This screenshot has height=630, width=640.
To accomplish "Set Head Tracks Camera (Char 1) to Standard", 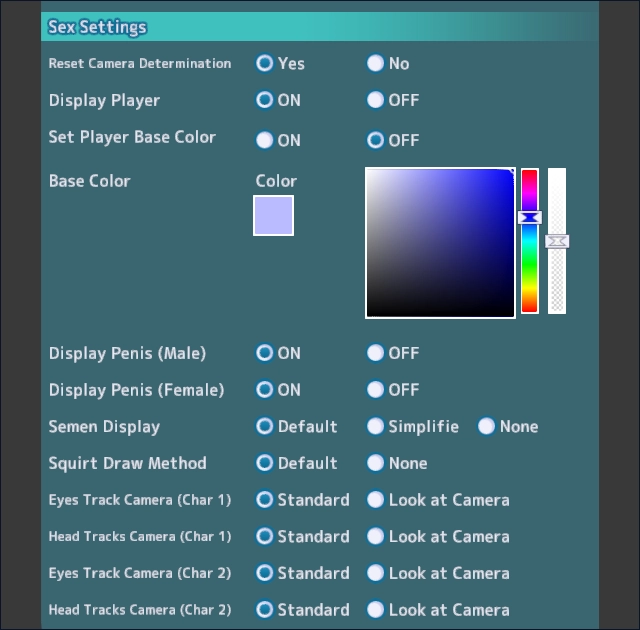I will coord(264,536).
